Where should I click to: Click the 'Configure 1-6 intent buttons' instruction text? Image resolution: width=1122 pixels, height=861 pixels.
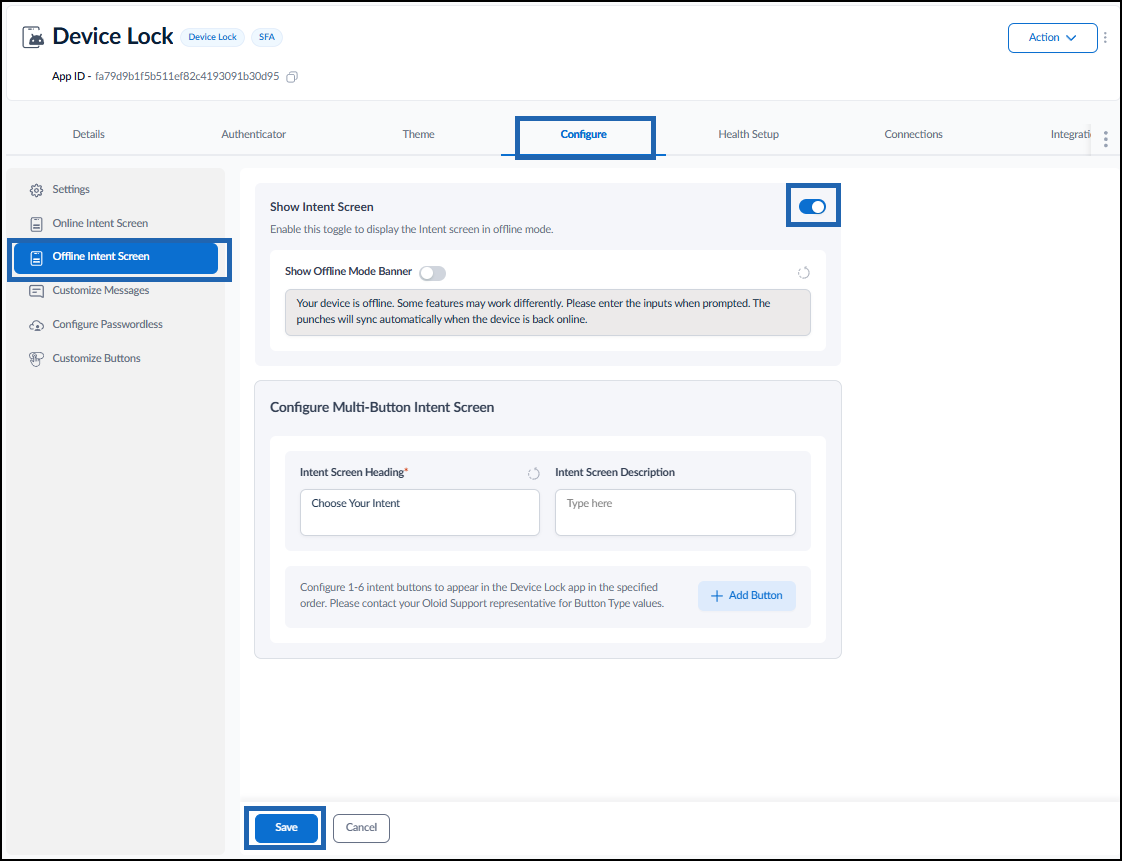click(x=482, y=595)
